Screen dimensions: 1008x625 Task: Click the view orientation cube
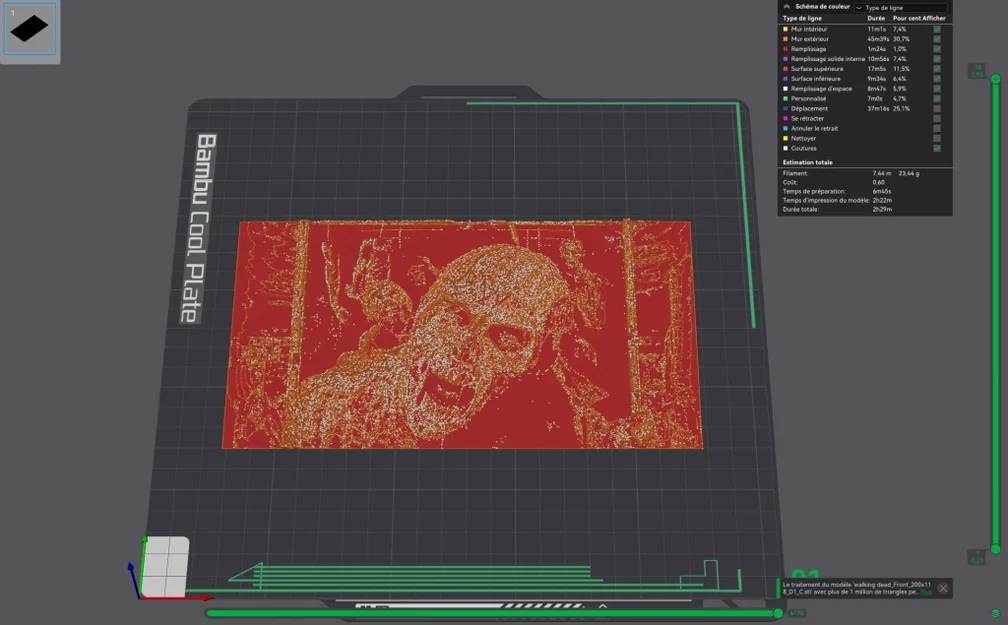point(165,566)
